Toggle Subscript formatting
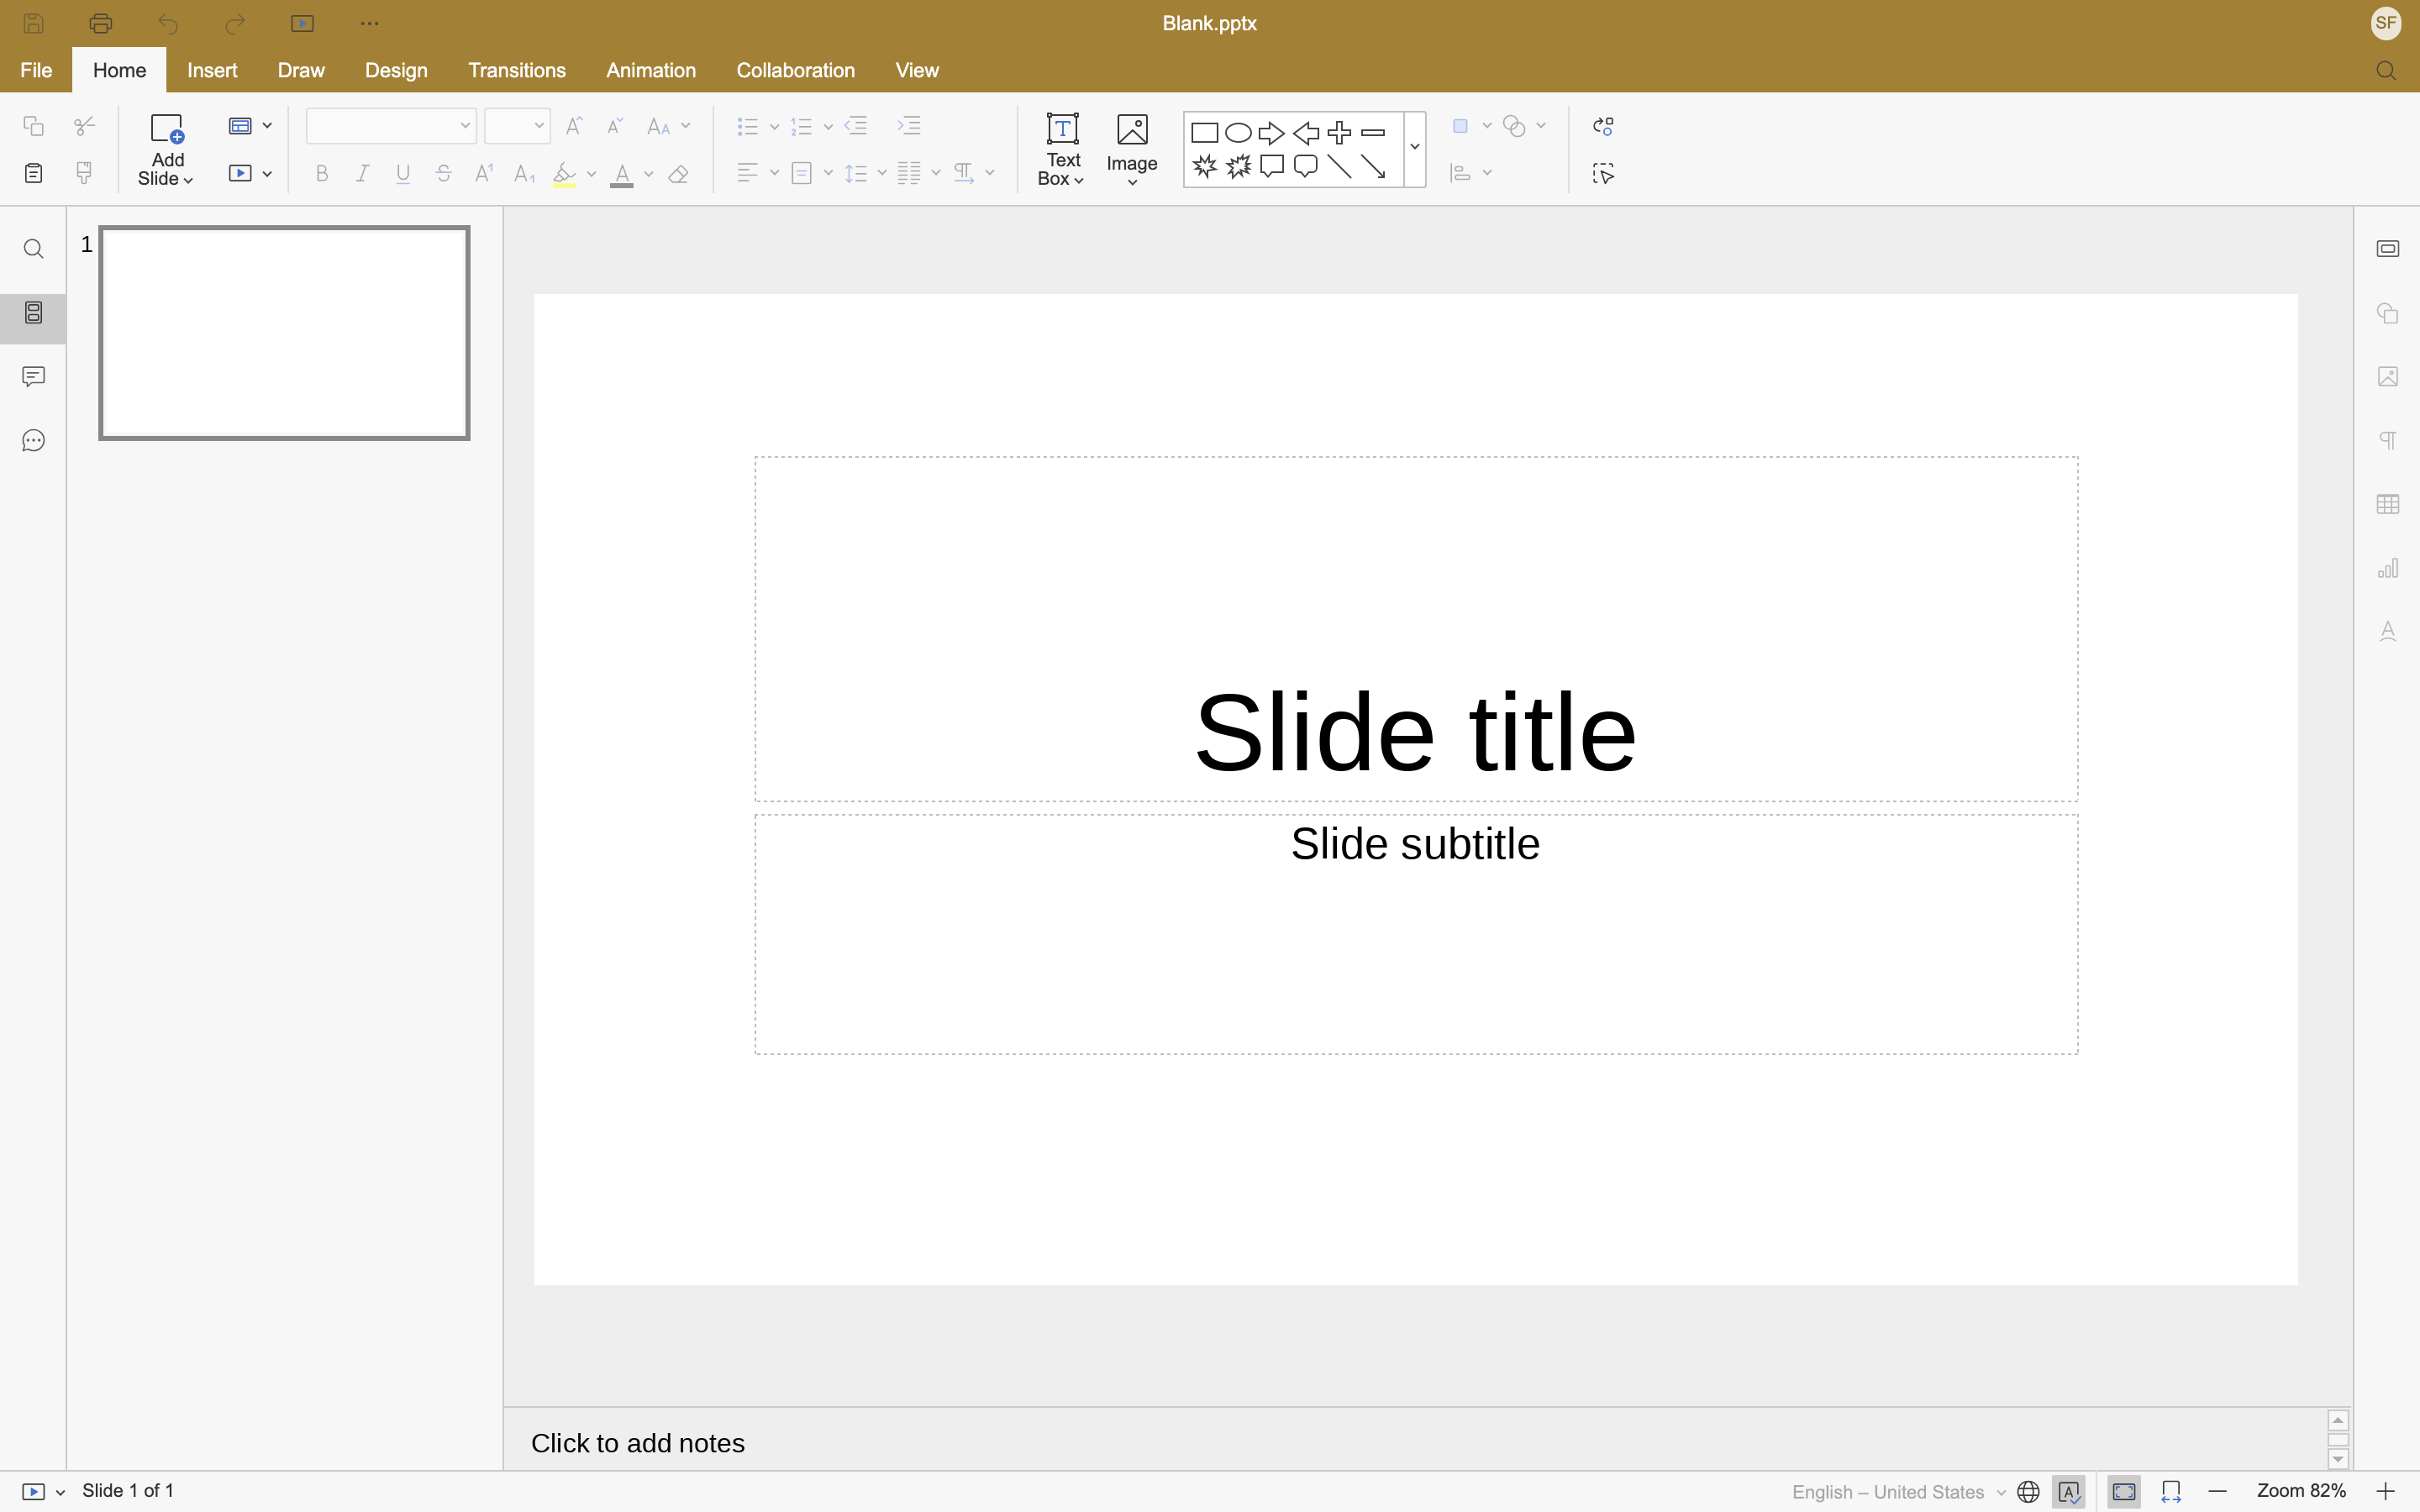Viewport: 2420px width, 1512px height. [x=524, y=174]
